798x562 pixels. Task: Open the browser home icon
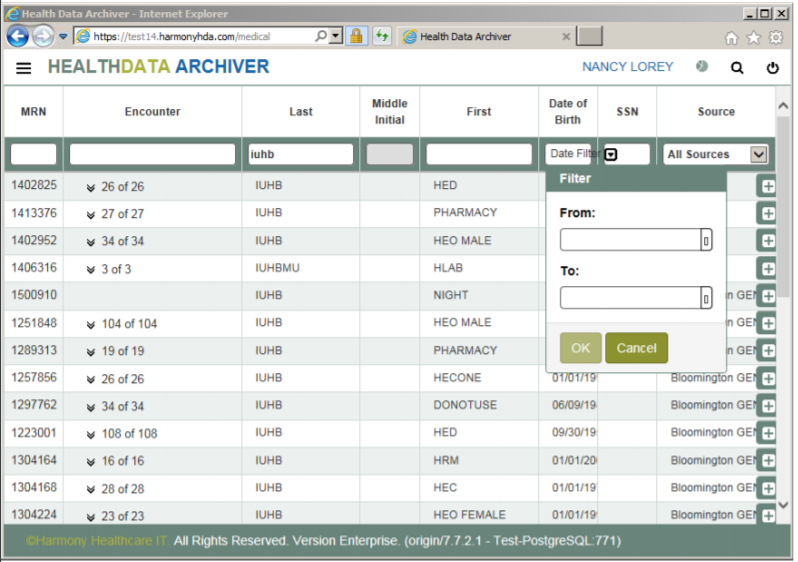[731, 38]
